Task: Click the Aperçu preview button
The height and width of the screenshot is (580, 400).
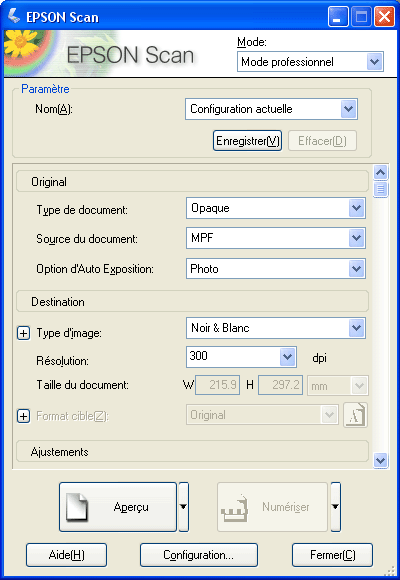Action: tap(118, 507)
